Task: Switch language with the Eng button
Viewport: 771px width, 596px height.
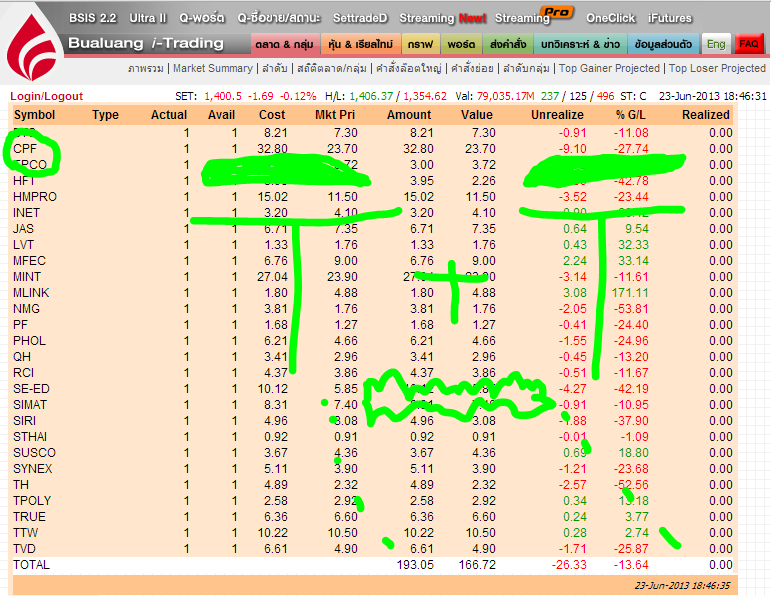Action: [x=715, y=44]
